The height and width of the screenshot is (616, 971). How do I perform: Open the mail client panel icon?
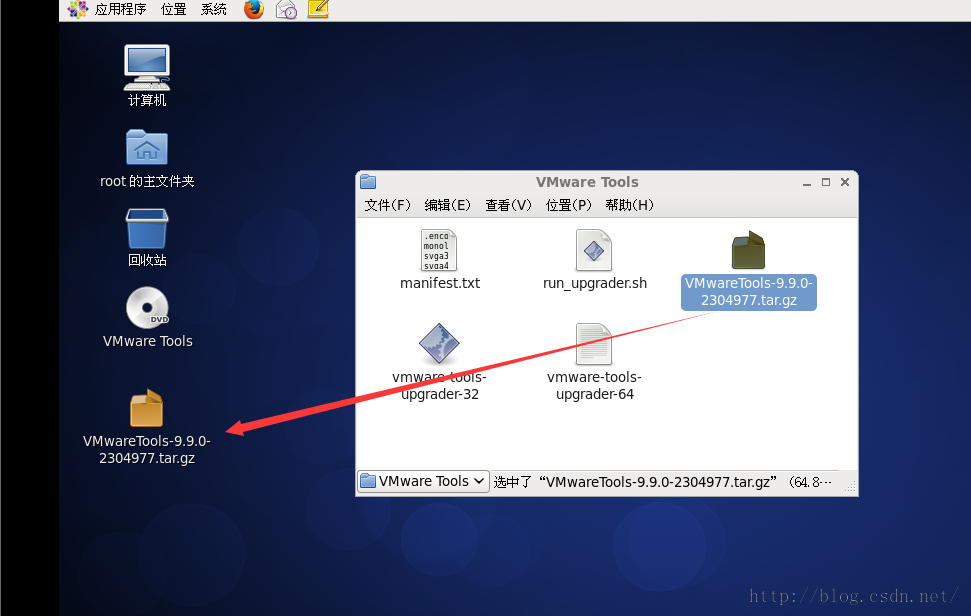(x=286, y=9)
